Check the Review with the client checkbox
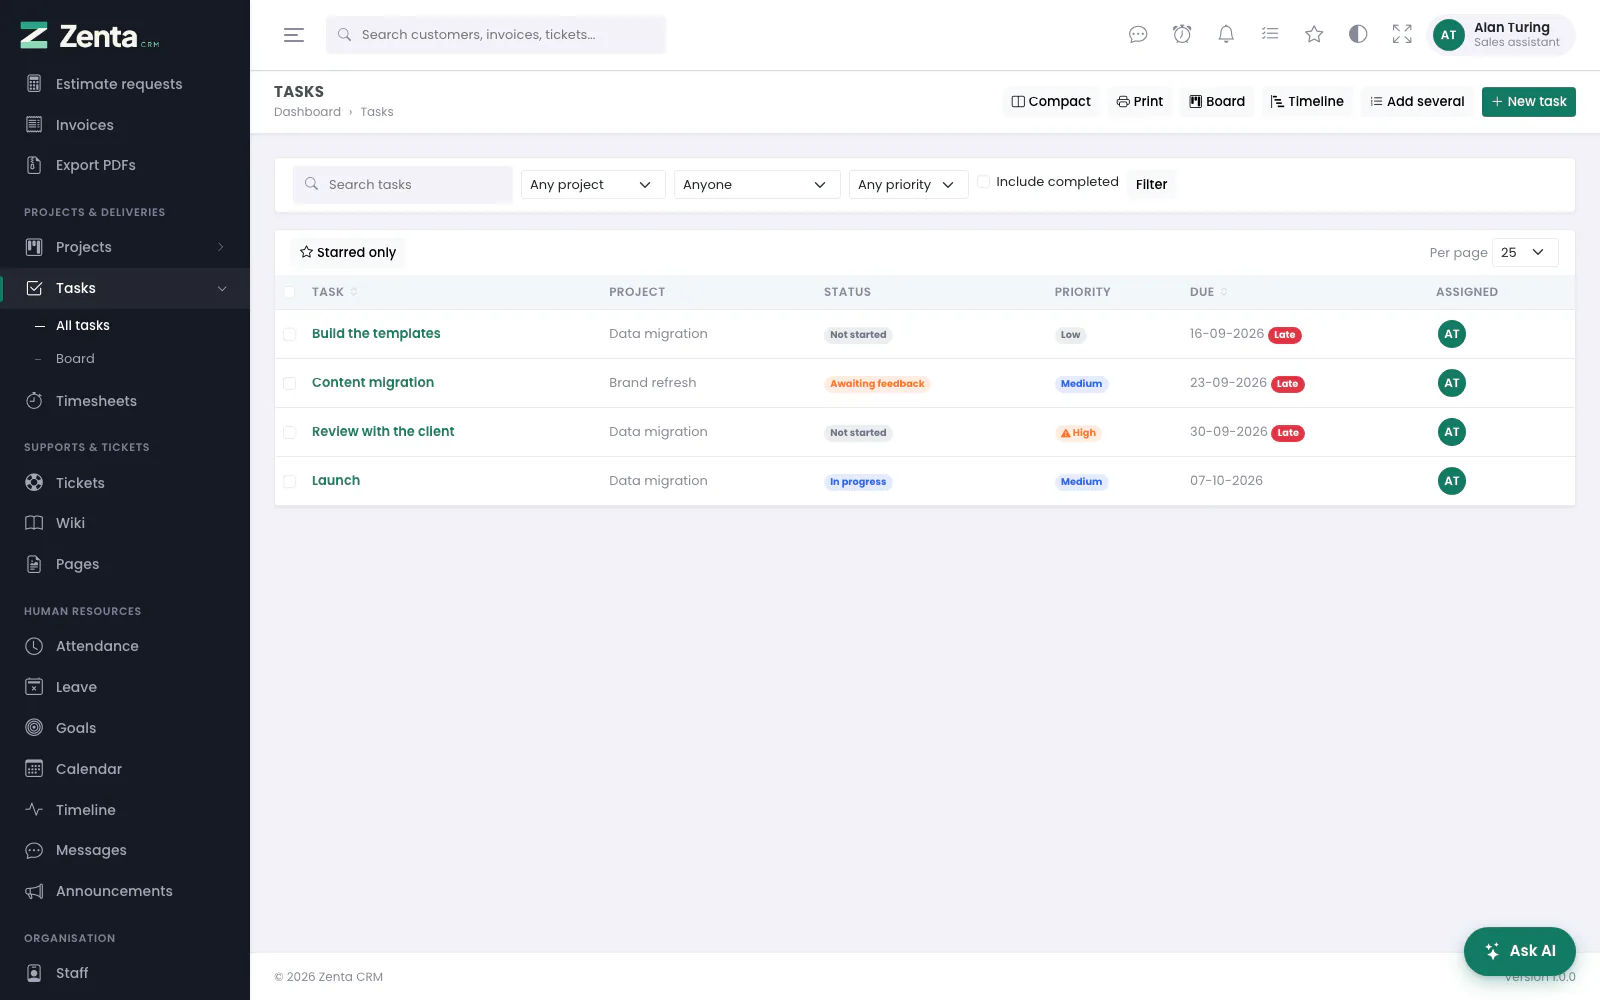This screenshot has height=1000, width=1600. 289,433
